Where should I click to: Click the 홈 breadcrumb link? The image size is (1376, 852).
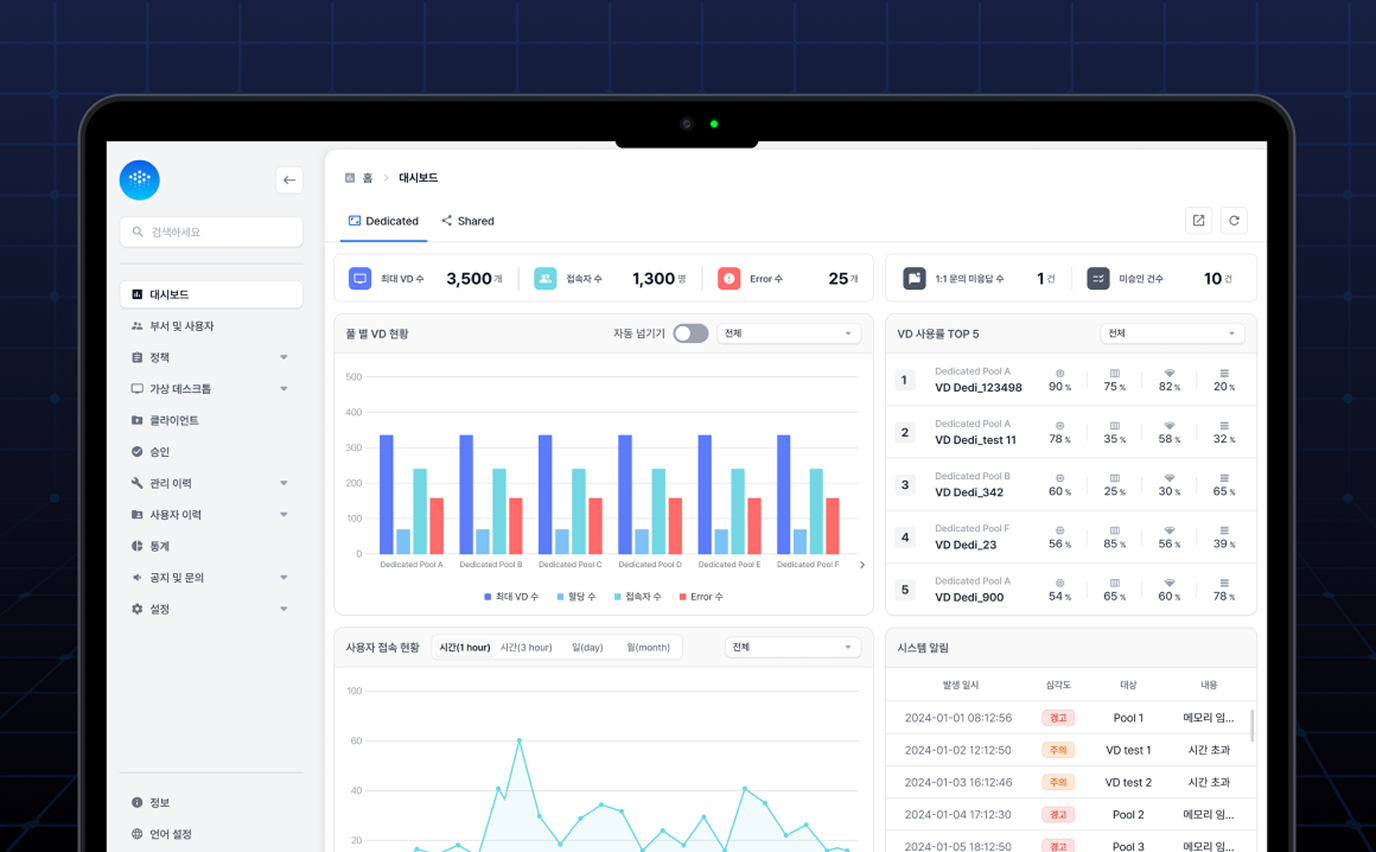(367, 178)
